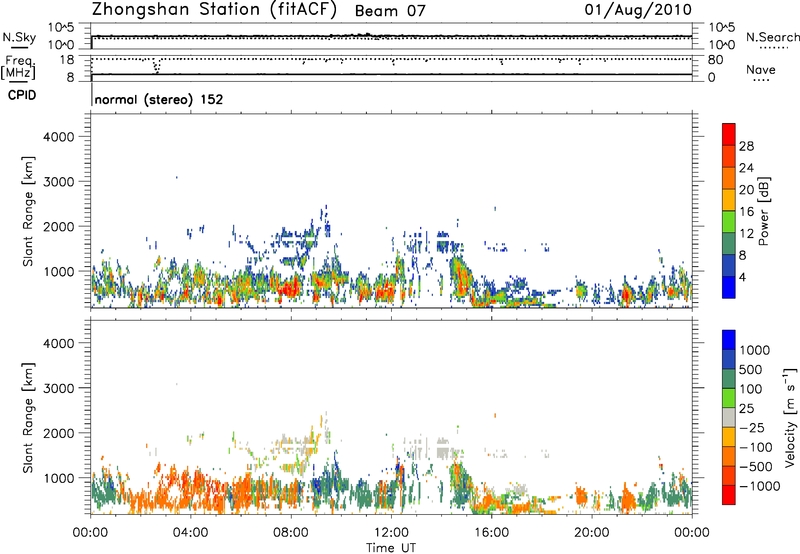This screenshot has height=554, width=800.
Task: Click the '3000' tick on the velocity panel
Action: (59, 388)
